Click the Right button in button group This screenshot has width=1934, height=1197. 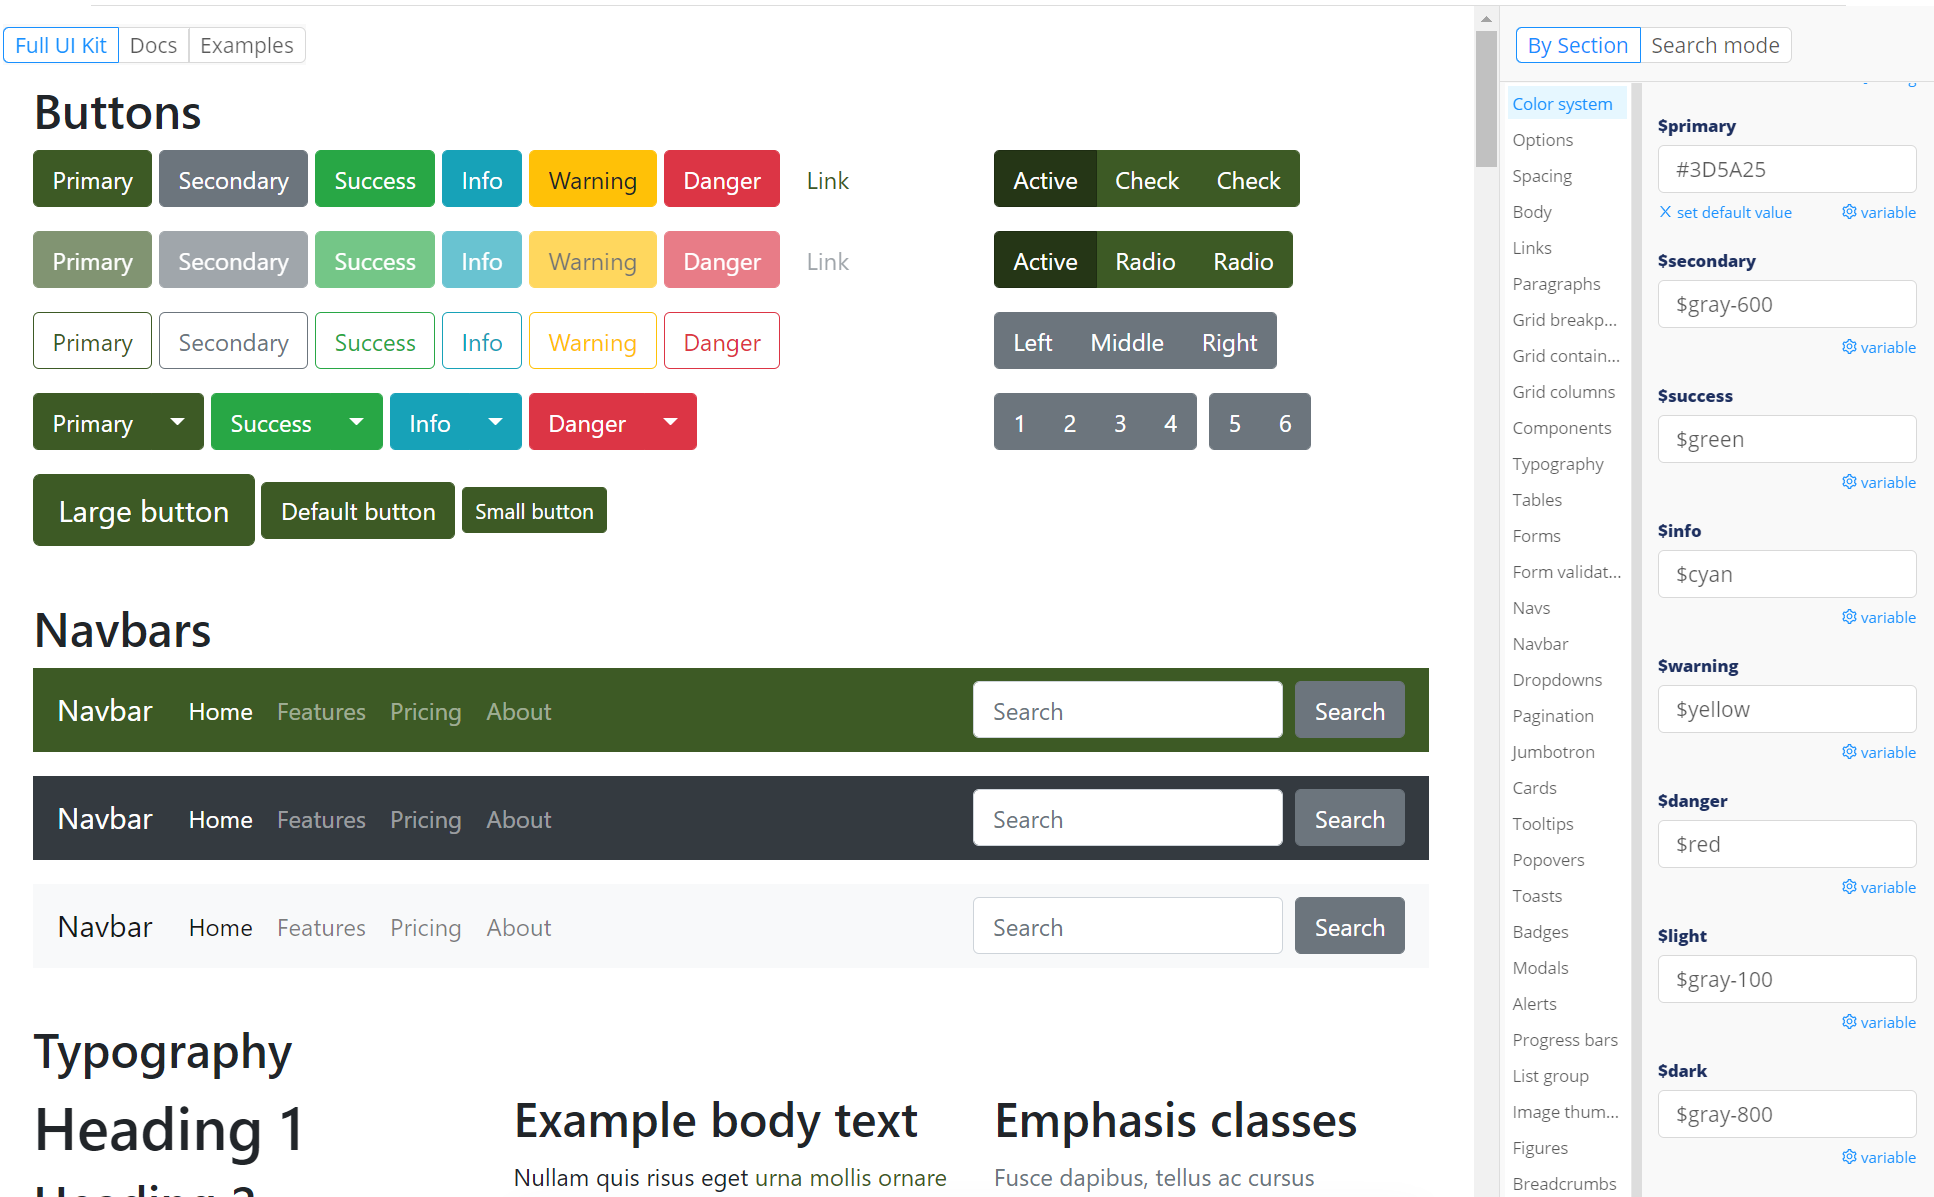tap(1229, 341)
